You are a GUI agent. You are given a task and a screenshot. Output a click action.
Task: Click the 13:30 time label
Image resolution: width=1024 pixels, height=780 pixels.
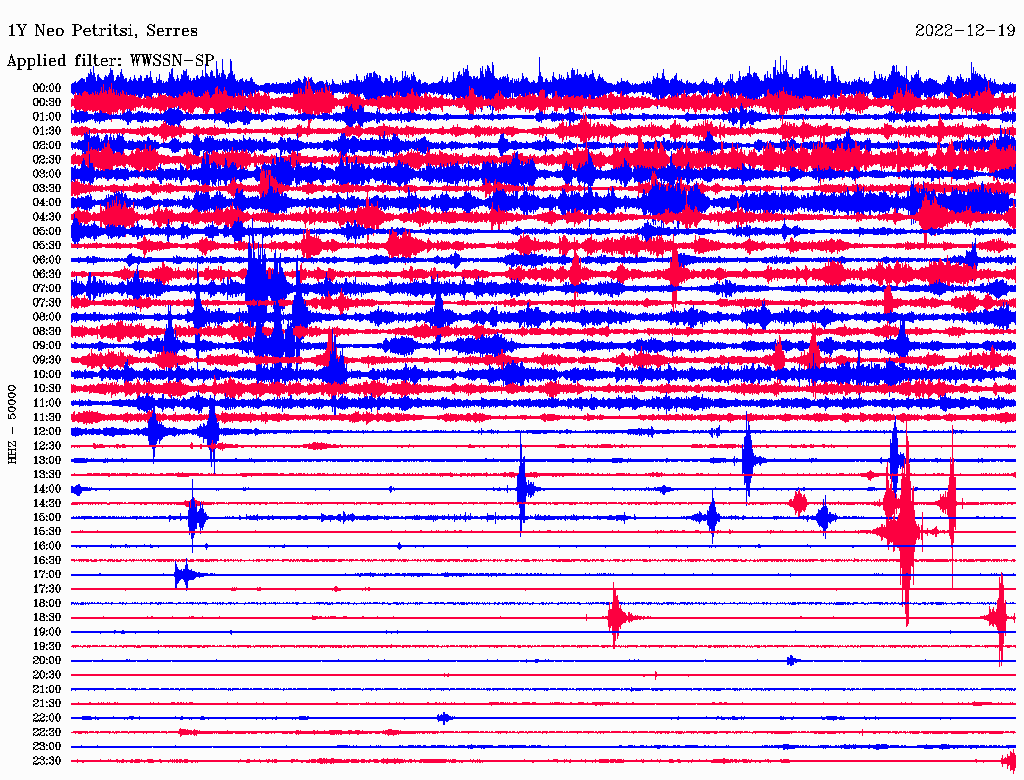pos(47,475)
